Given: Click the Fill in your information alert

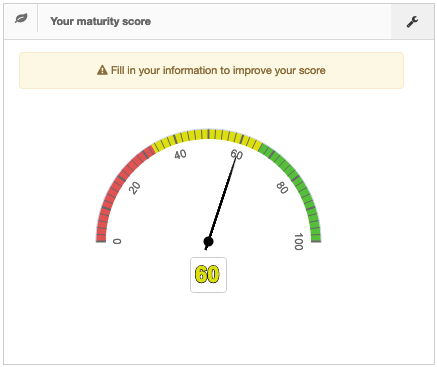Looking at the screenshot, I should [x=211, y=70].
